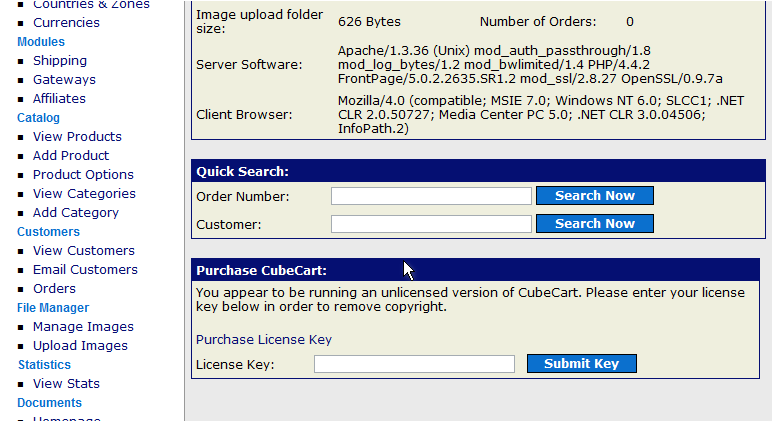Open Upload Images in File Manager
Screen dimensions: 776x422
pos(80,346)
